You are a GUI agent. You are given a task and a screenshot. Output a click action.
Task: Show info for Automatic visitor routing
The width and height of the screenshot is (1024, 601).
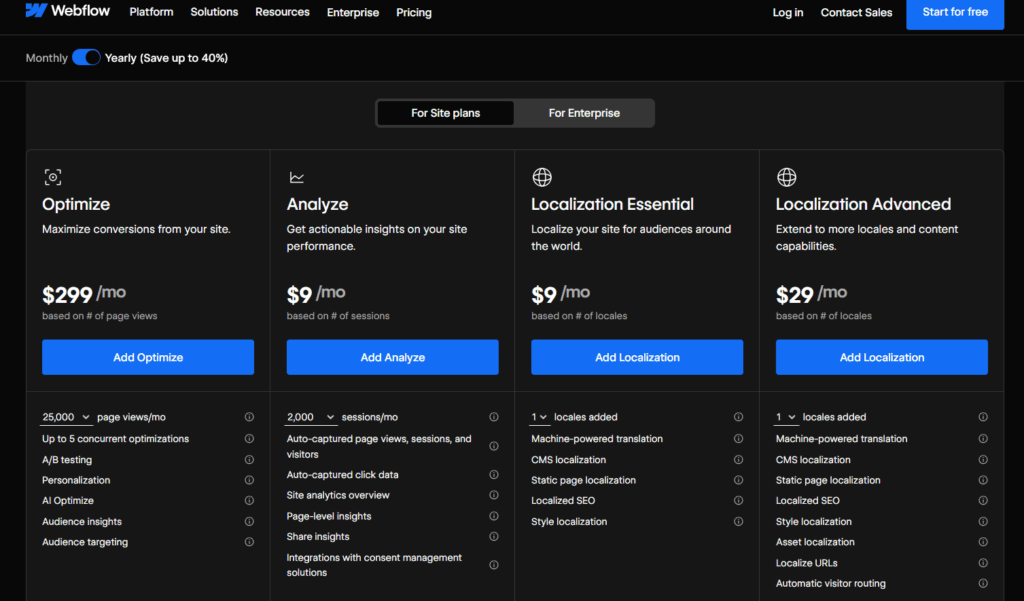[x=983, y=583]
